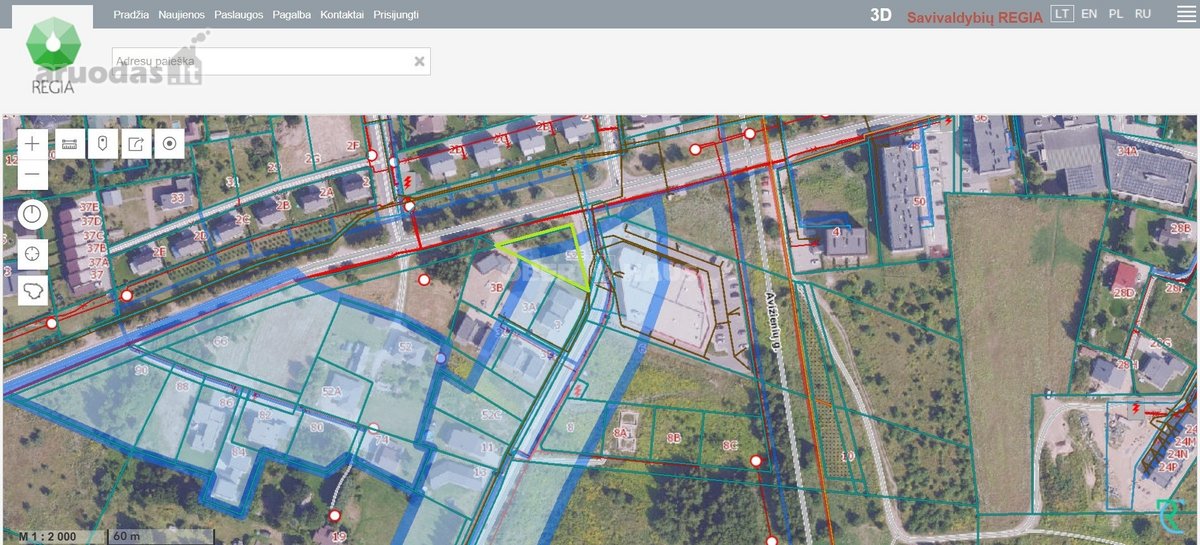This screenshot has height=545, width=1200.
Task: Zoom out the map with minus button
Action: coord(33,174)
